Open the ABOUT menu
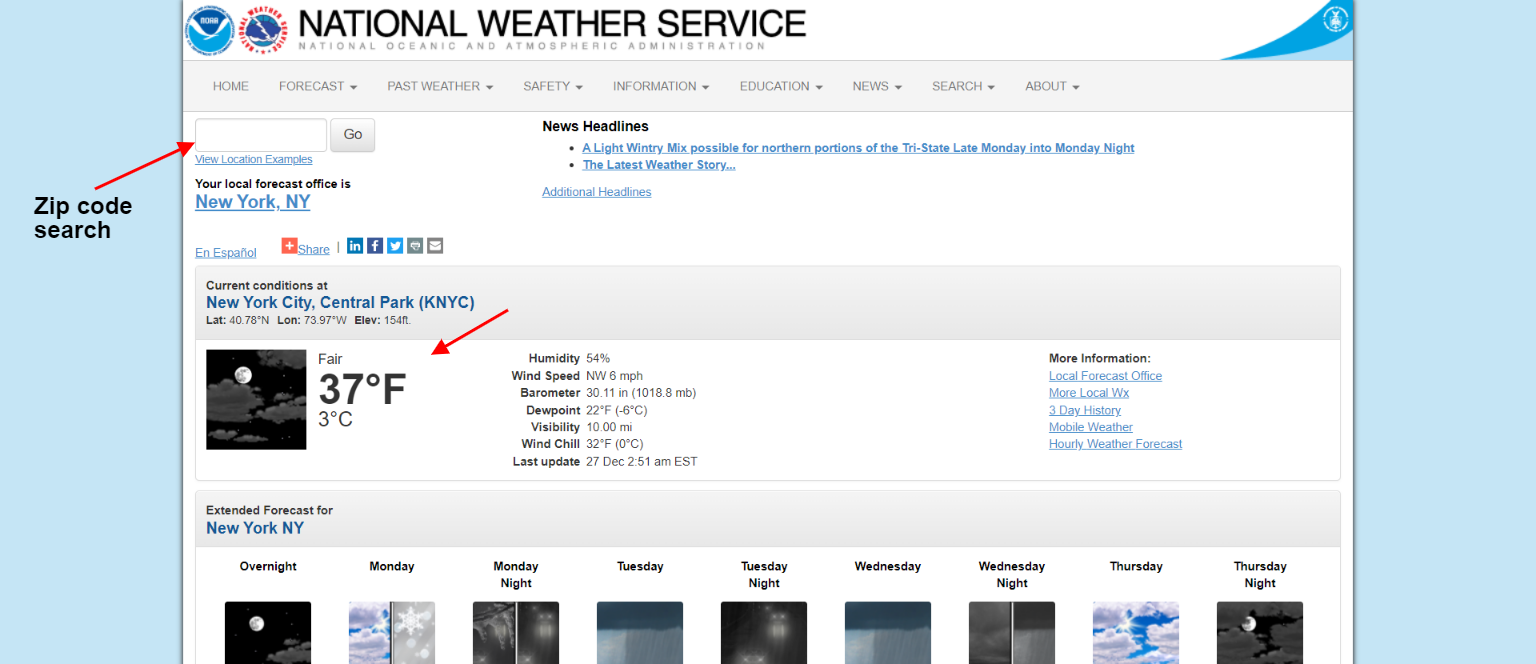This screenshot has height=664, width=1536. (x=1052, y=87)
